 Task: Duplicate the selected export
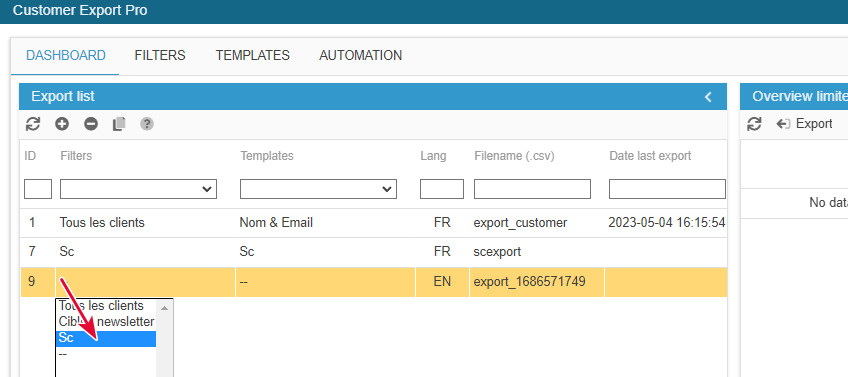119,124
